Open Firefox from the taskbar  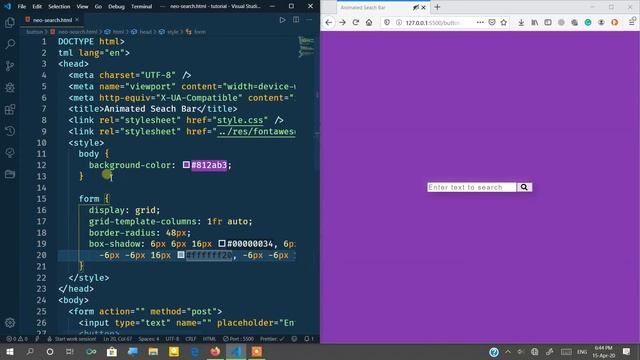215,351
